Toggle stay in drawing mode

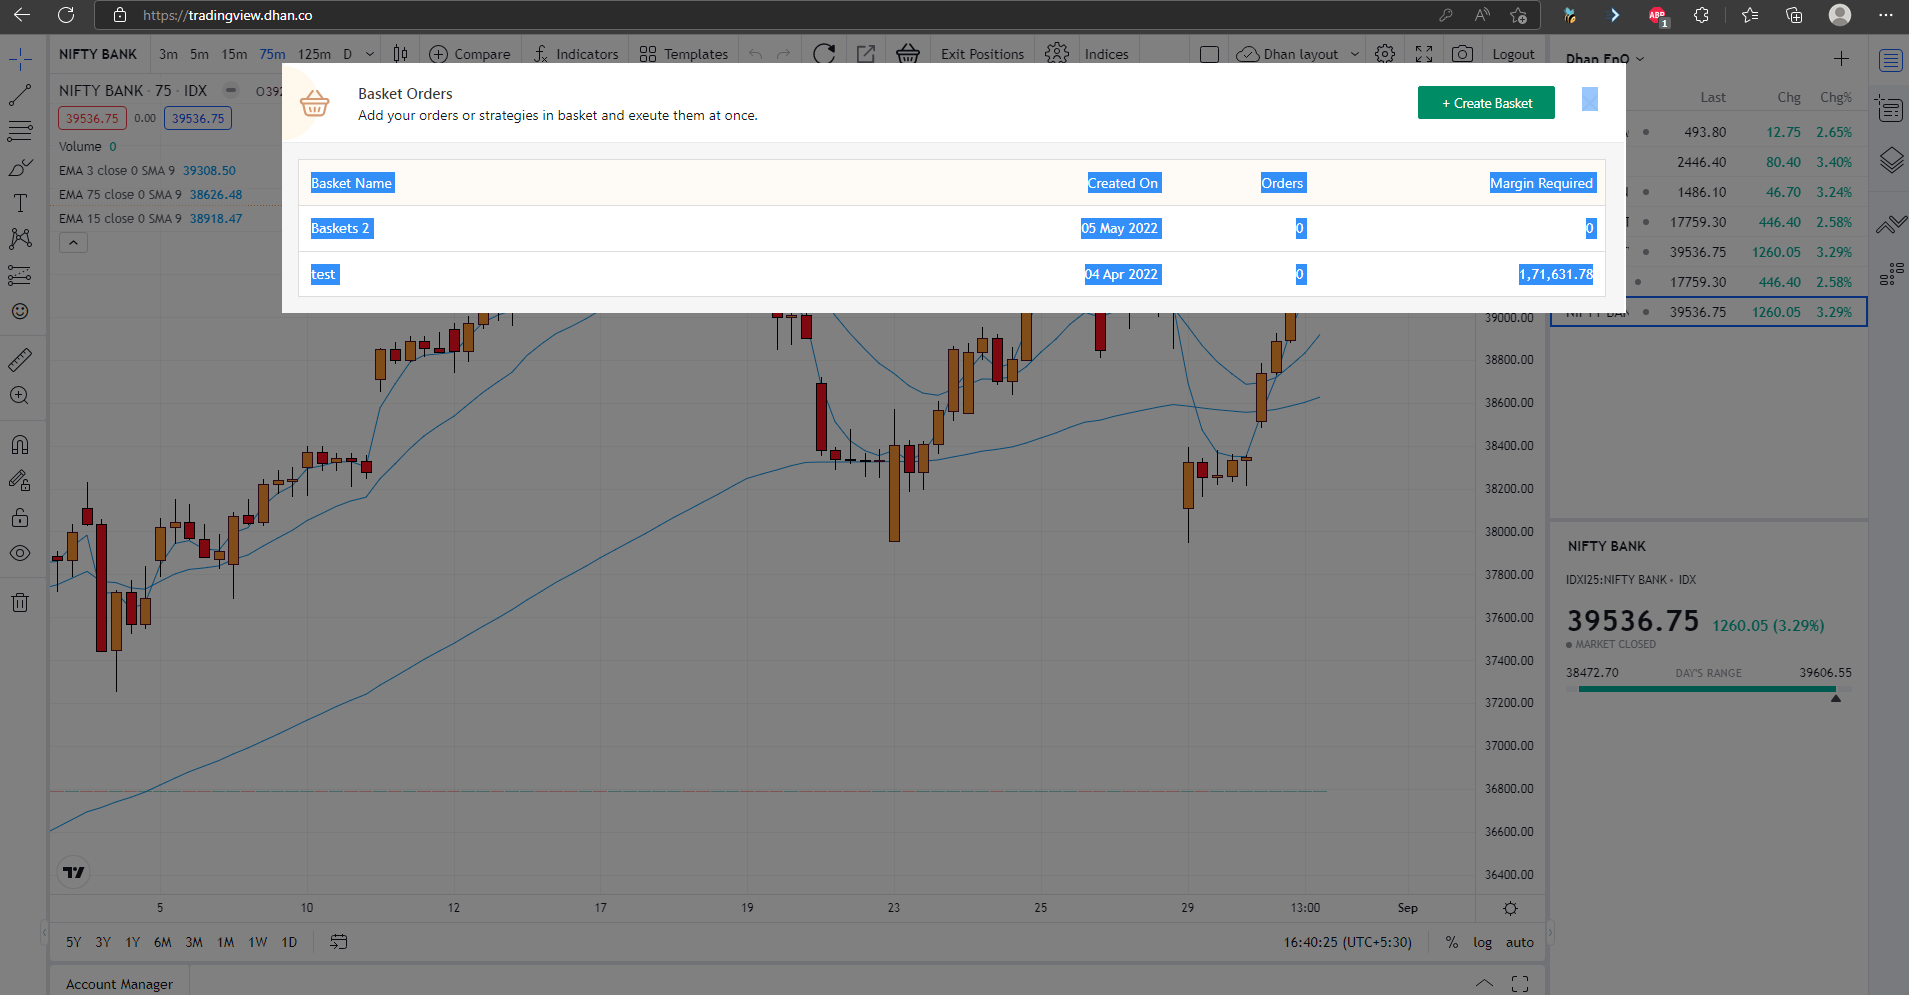(x=20, y=481)
